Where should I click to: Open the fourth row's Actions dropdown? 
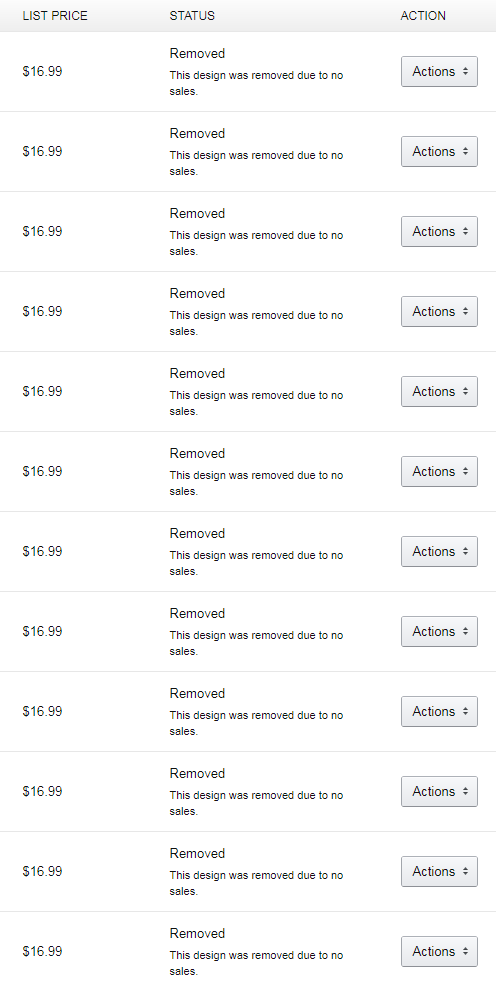pos(439,312)
